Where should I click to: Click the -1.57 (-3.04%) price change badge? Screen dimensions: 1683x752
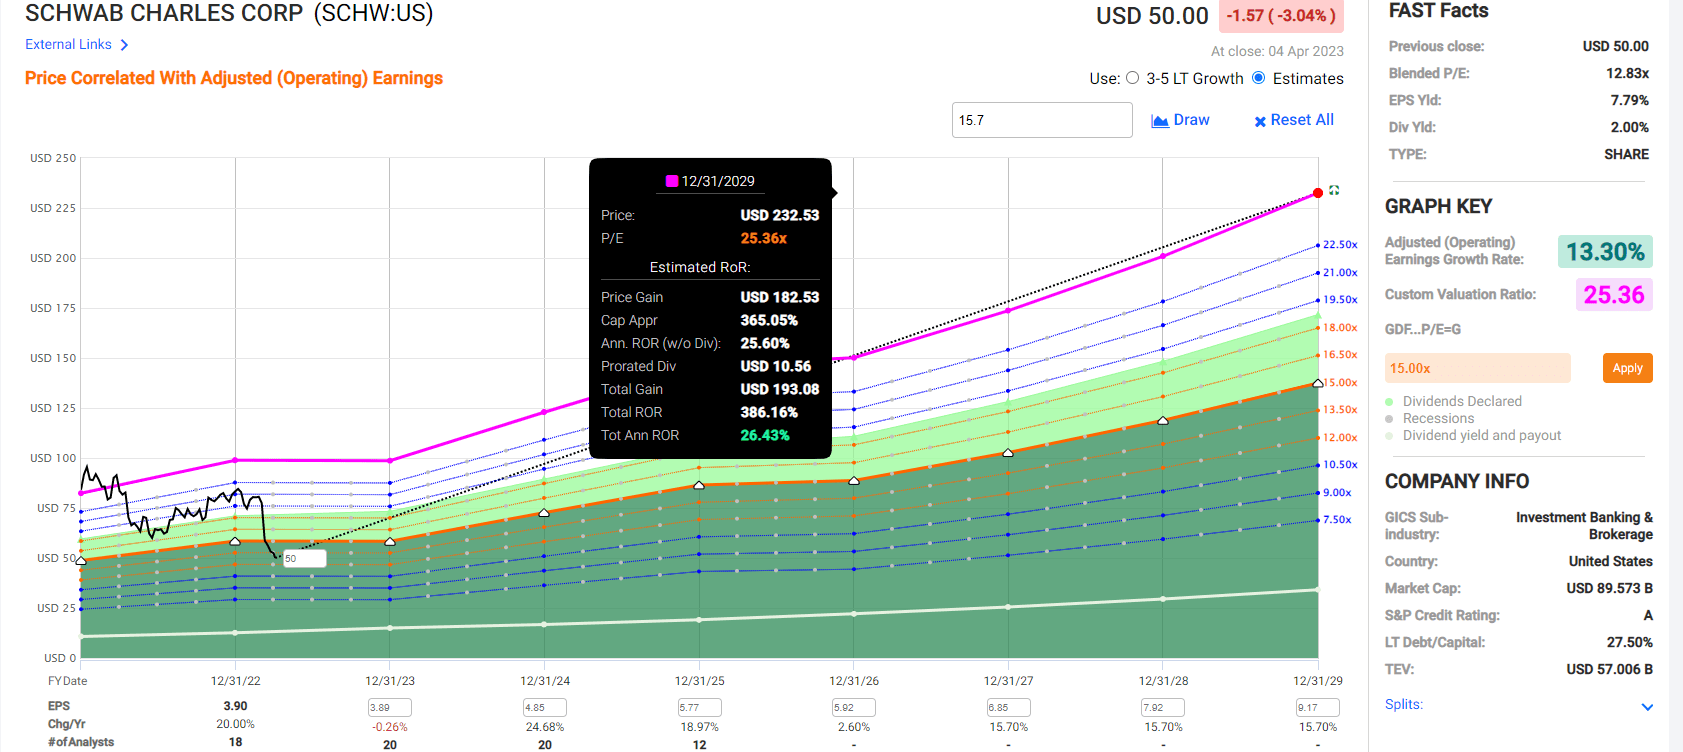click(x=1281, y=16)
